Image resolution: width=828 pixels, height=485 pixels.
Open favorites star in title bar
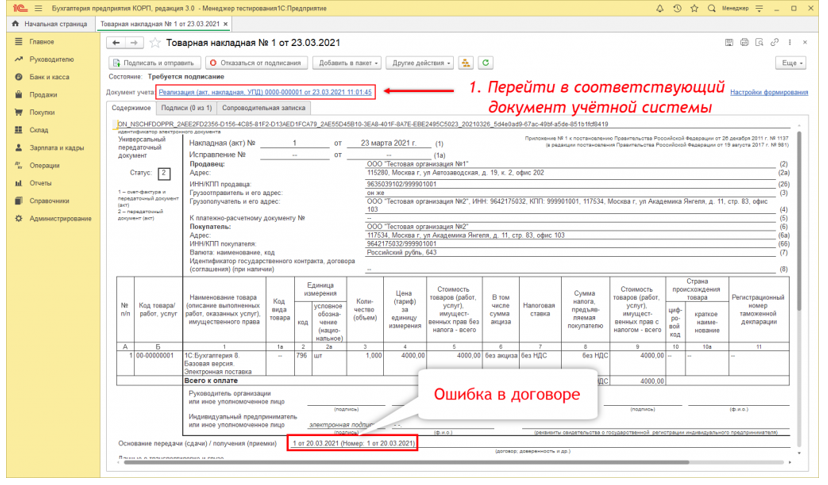694,8
